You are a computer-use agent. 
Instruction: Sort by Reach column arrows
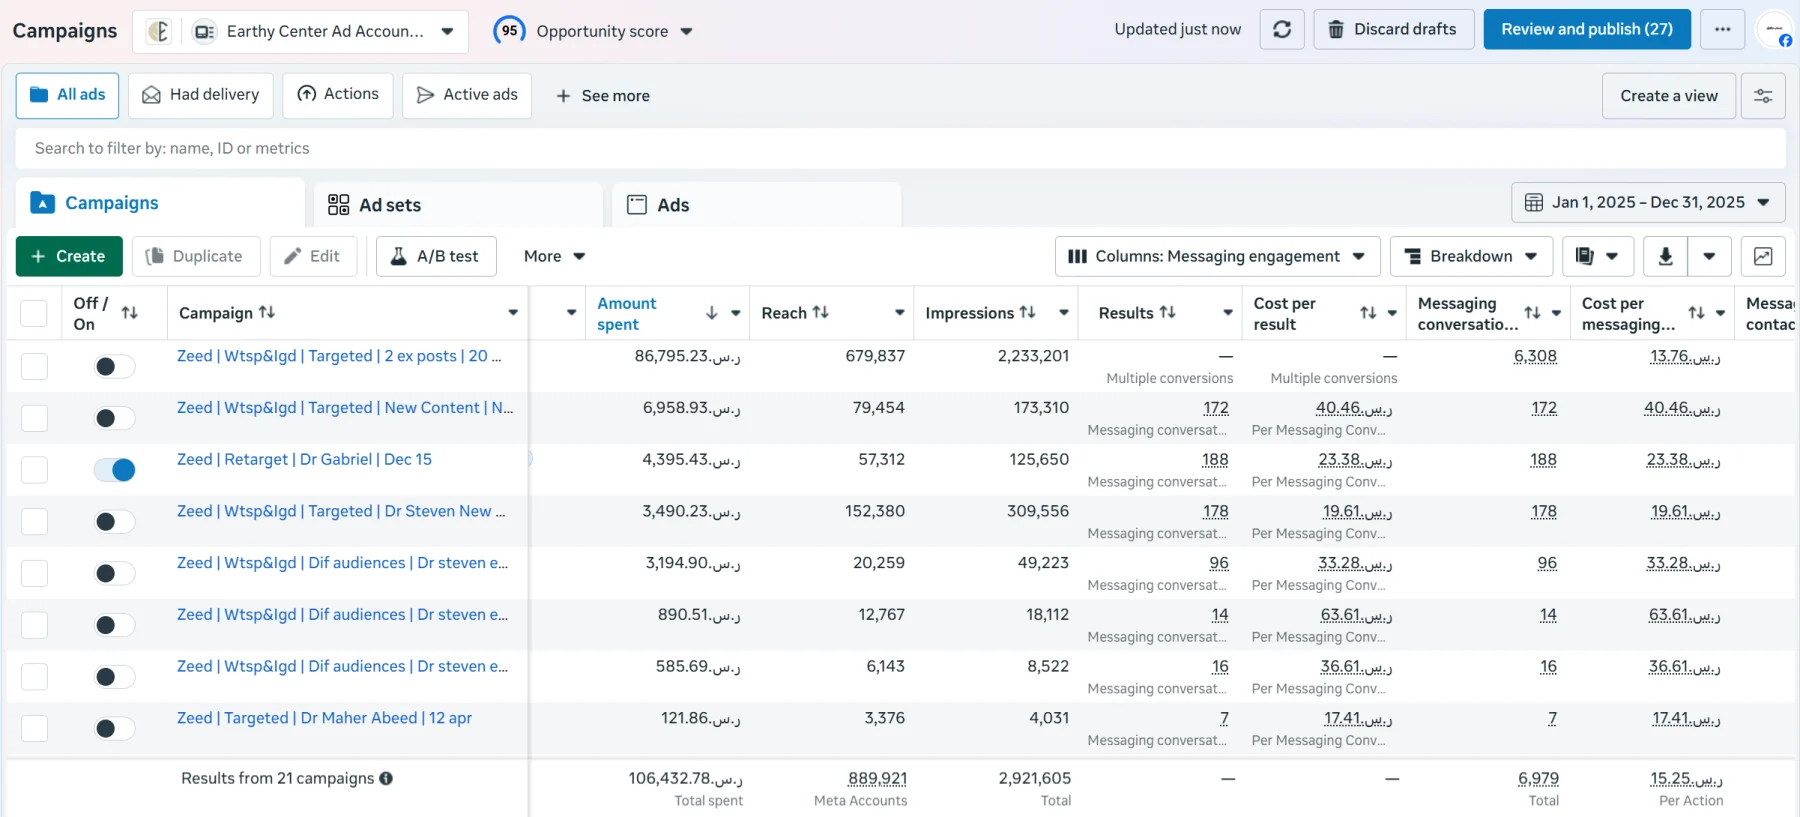coord(821,312)
